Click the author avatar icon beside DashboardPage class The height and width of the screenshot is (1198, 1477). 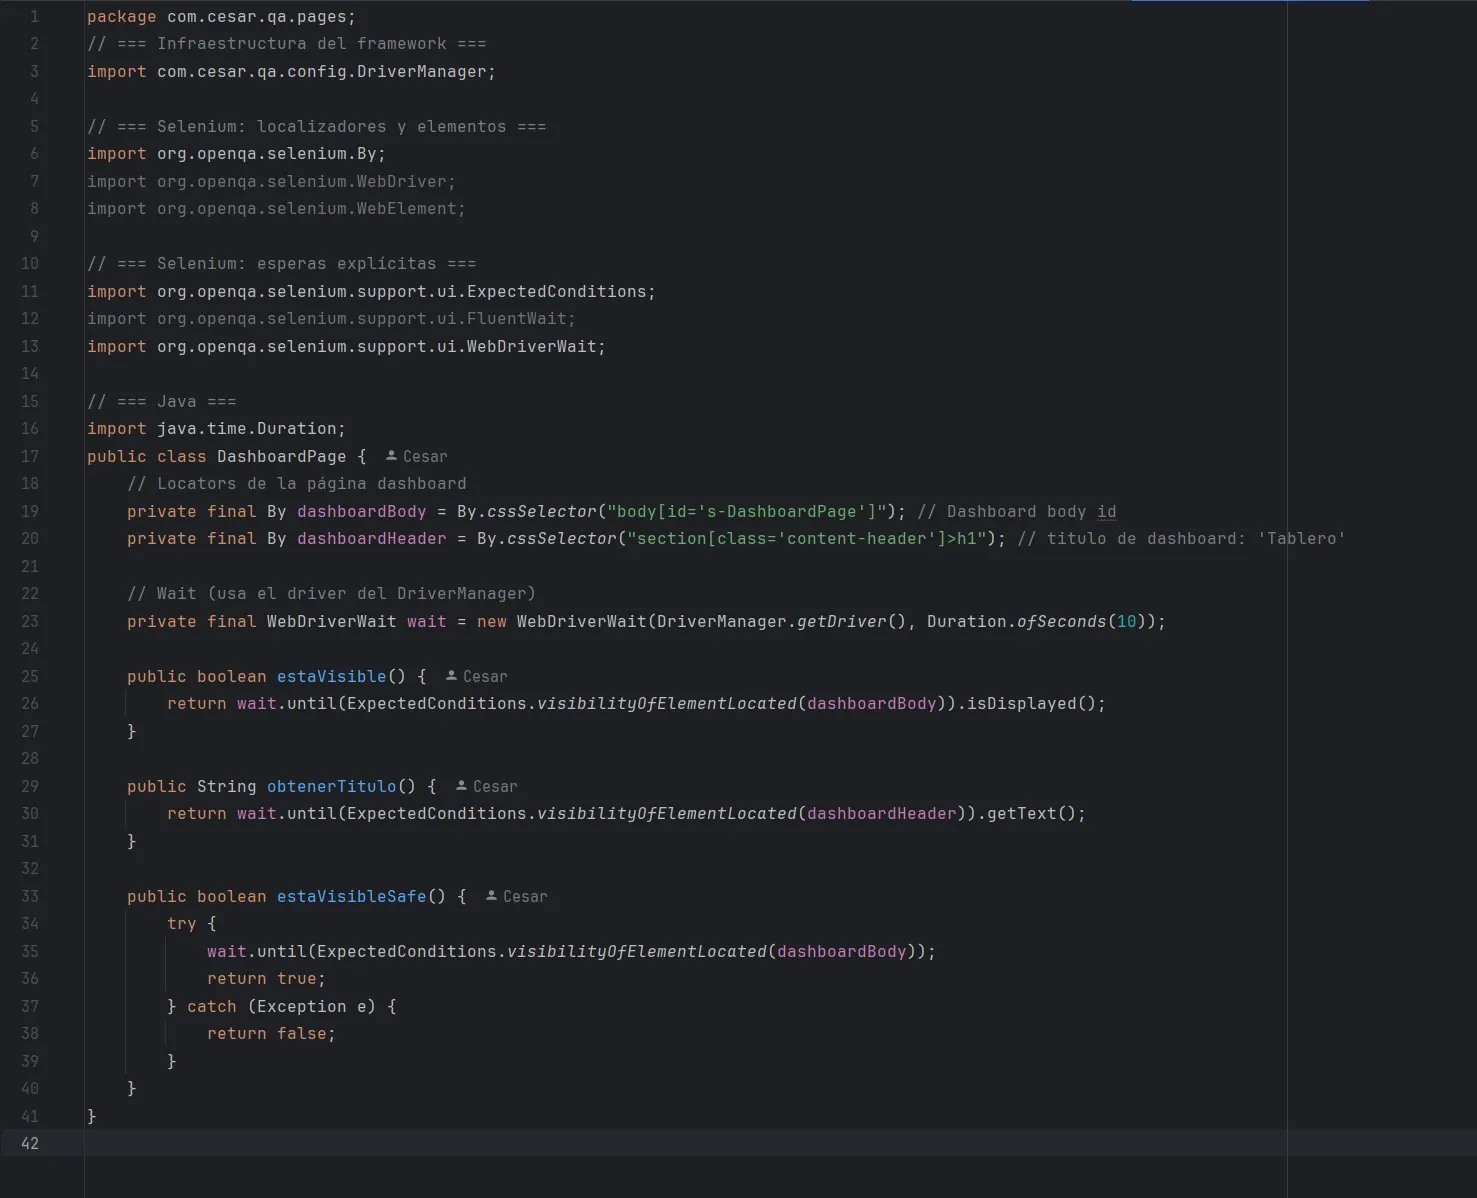pyautogui.click(x=389, y=455)
